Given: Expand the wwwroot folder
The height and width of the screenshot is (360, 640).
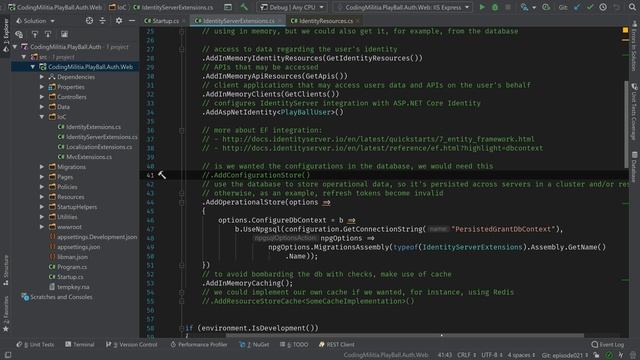Looking at the screenshot, I should point(42,227).
